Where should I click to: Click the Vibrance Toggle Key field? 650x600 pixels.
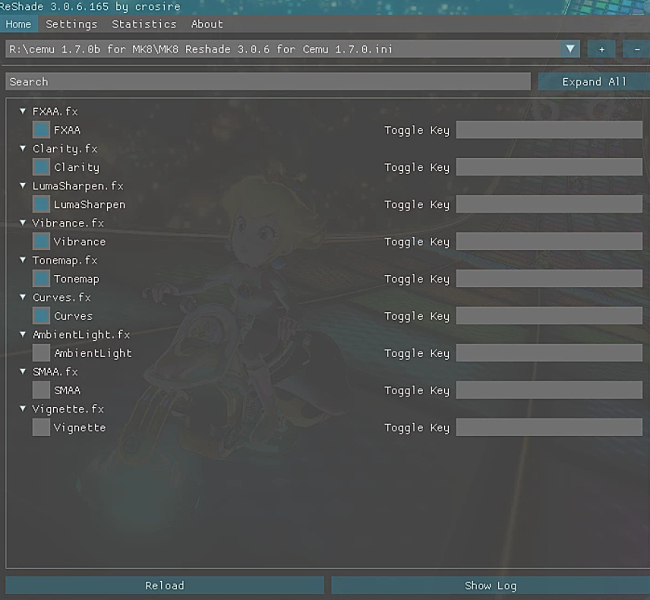tap(549, 241)
